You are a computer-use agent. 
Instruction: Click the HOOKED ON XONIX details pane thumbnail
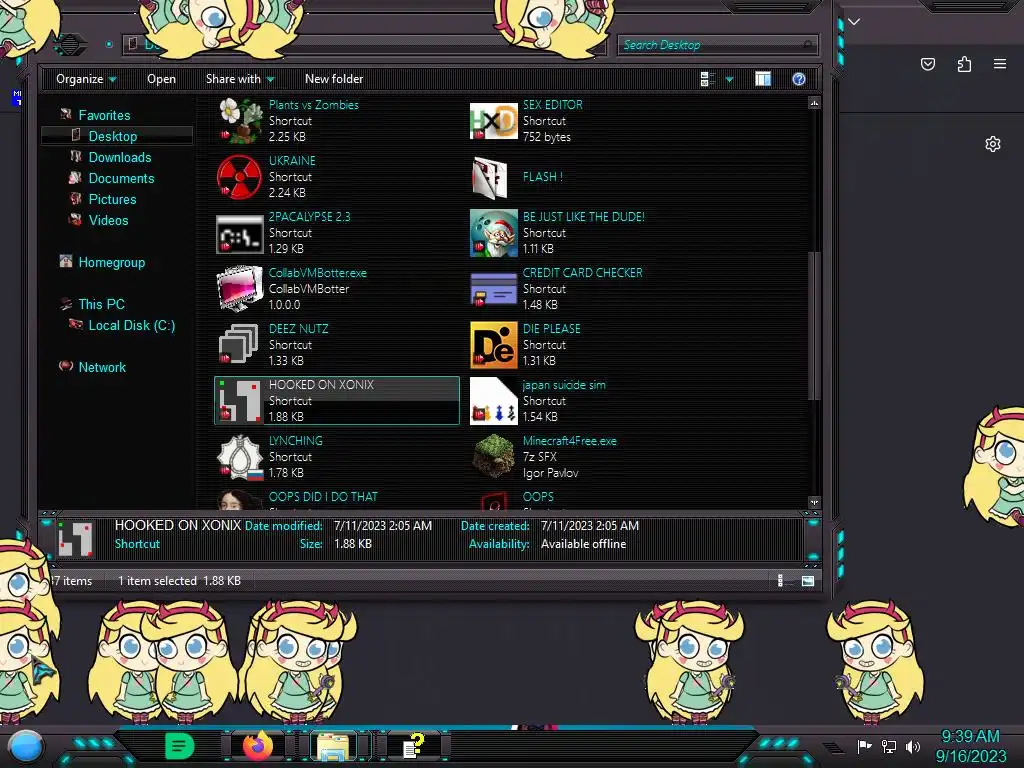coord(75,538)
